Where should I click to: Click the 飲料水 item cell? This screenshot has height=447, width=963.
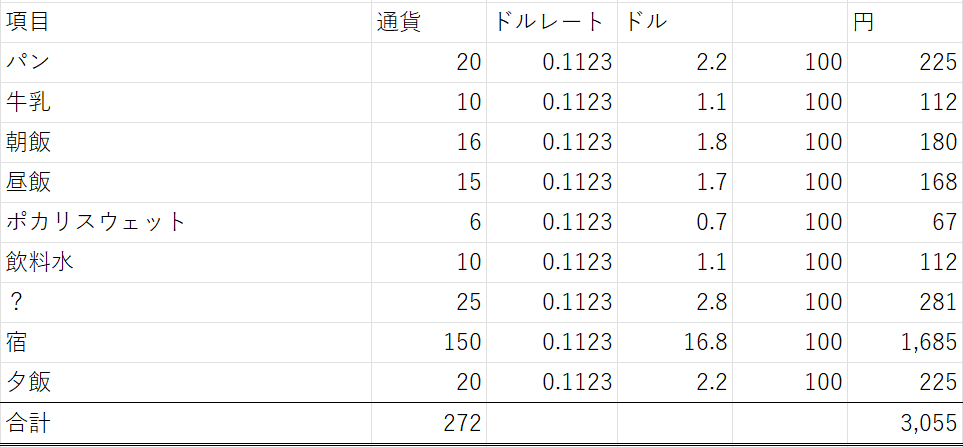click(x=40, y=262)
